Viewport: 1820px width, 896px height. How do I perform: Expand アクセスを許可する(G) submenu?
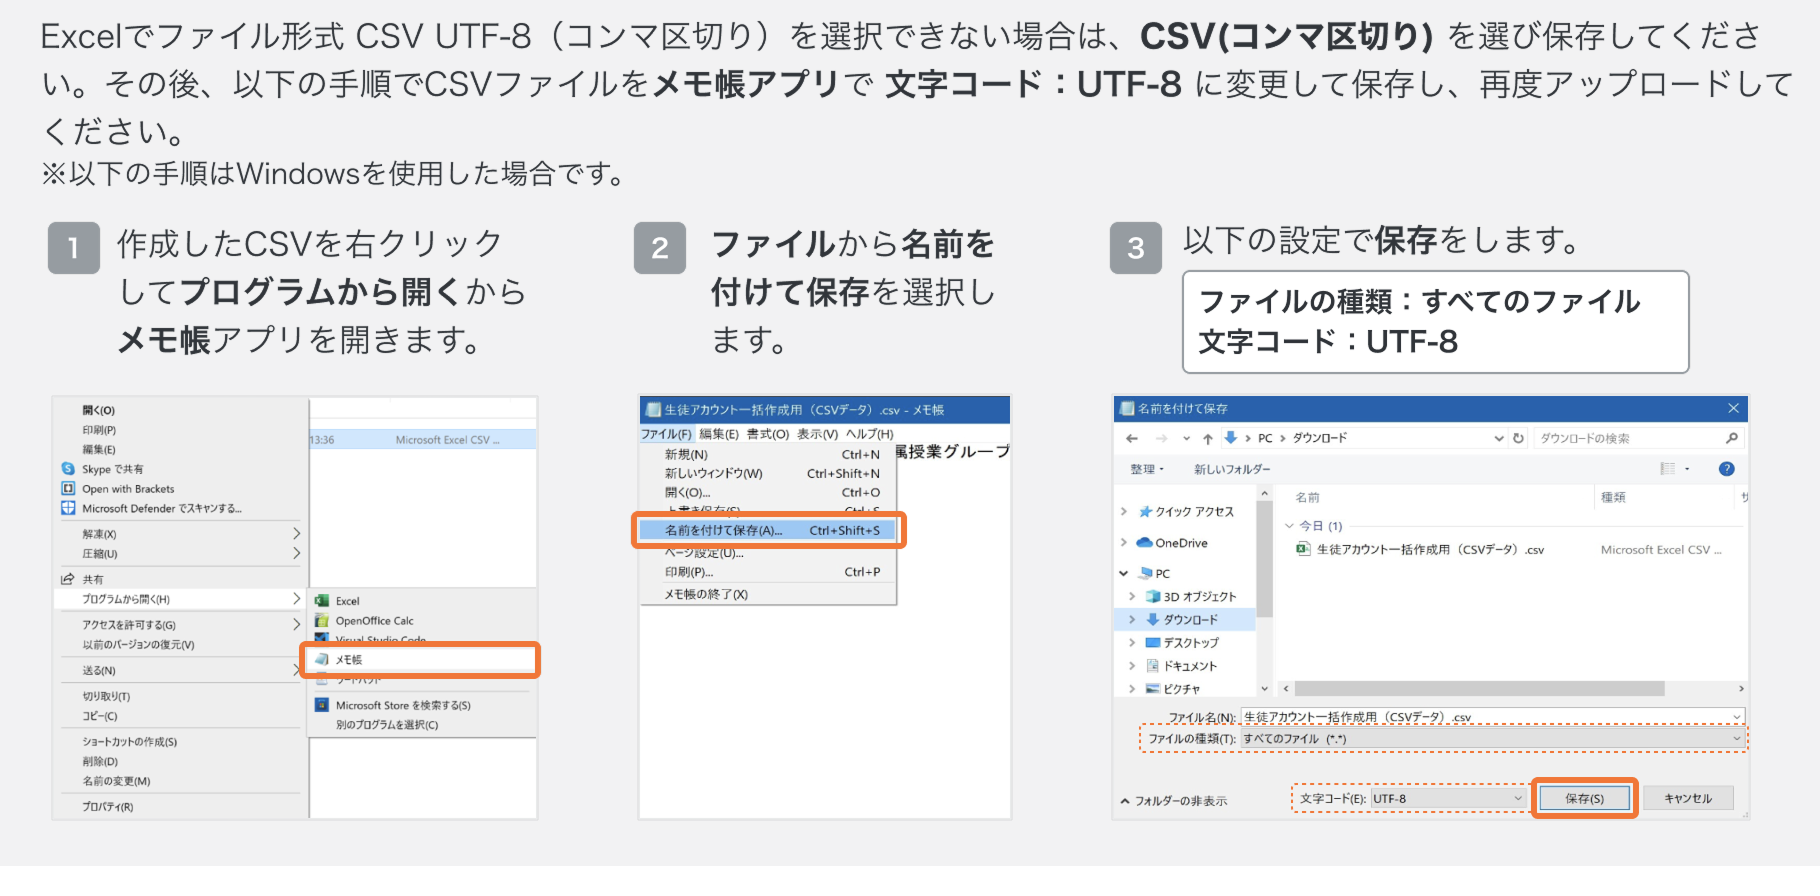coord(296,624)
